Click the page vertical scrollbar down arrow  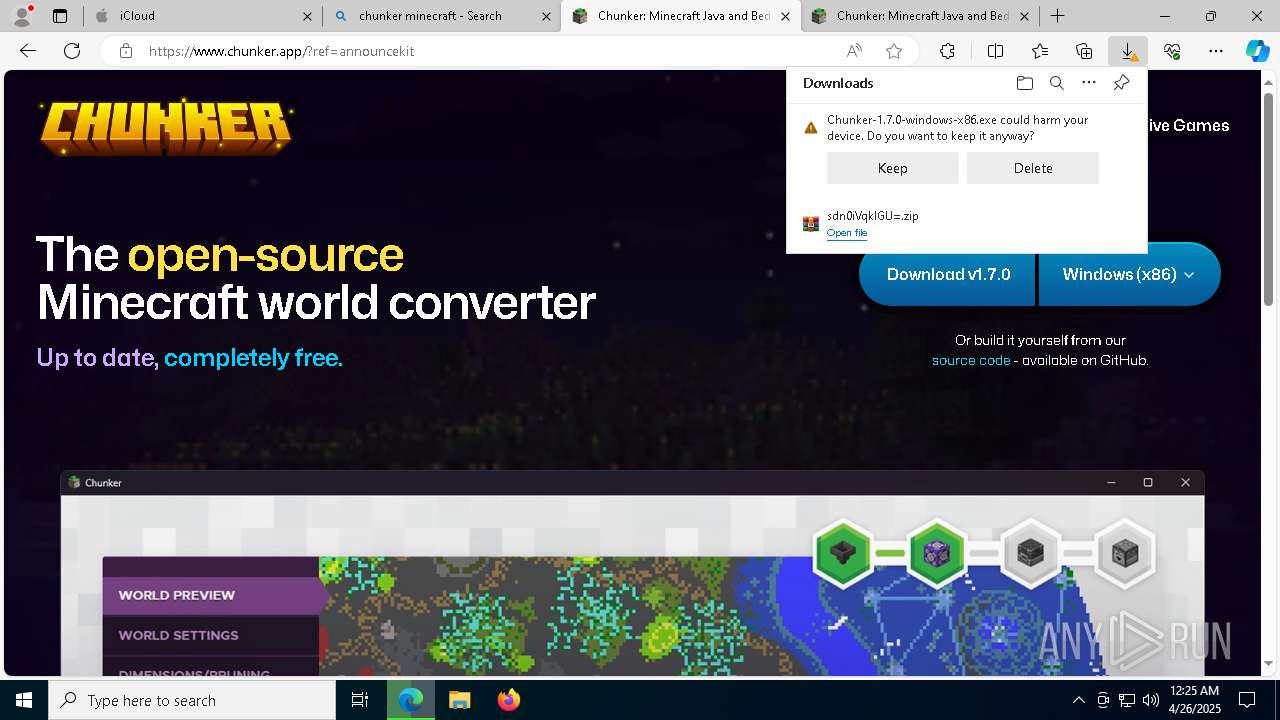pos(1271,664)
